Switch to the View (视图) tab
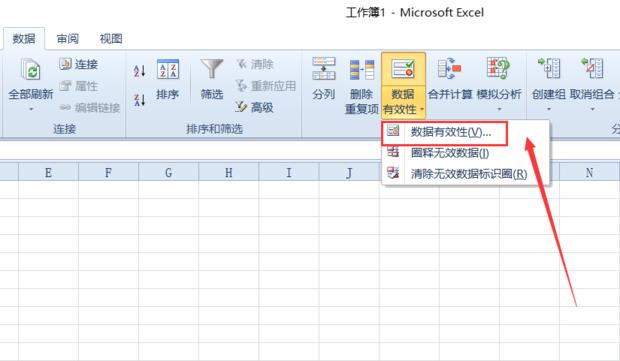 [111, 39]
